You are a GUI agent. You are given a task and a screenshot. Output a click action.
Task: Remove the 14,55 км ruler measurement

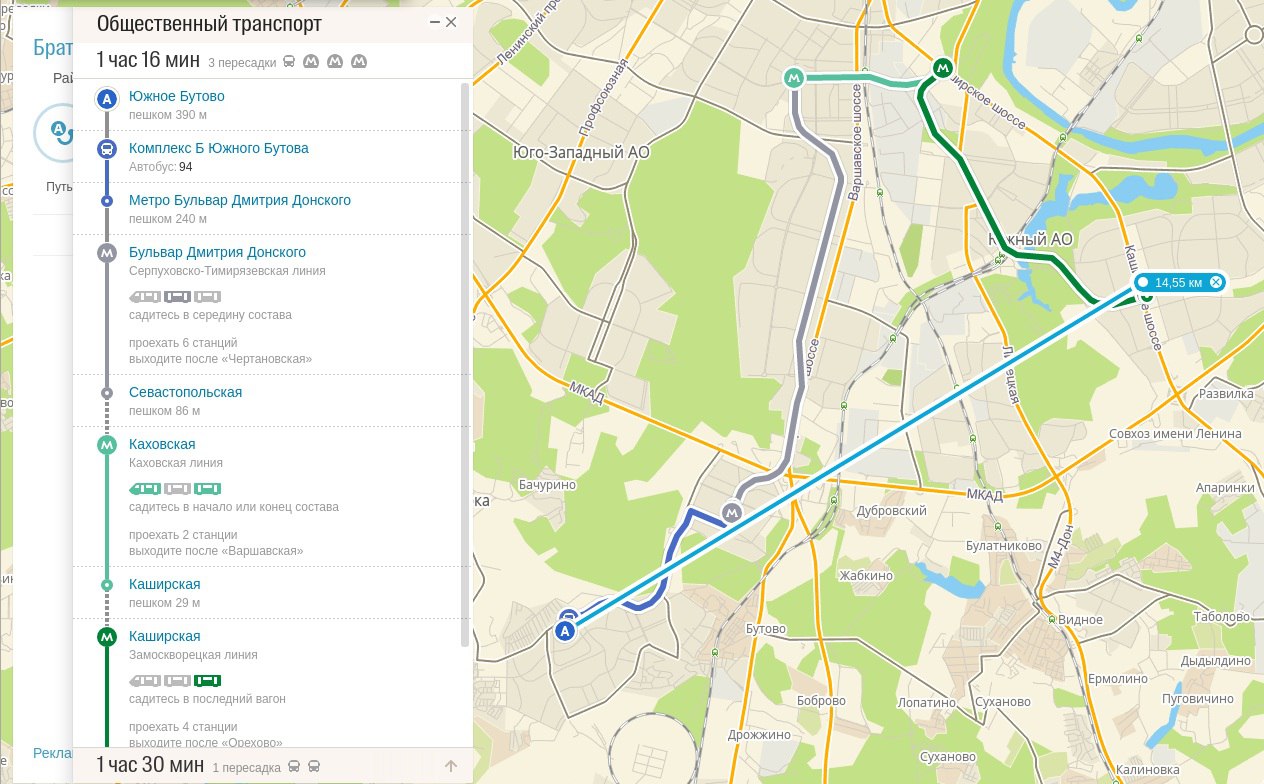[1216, 283]
